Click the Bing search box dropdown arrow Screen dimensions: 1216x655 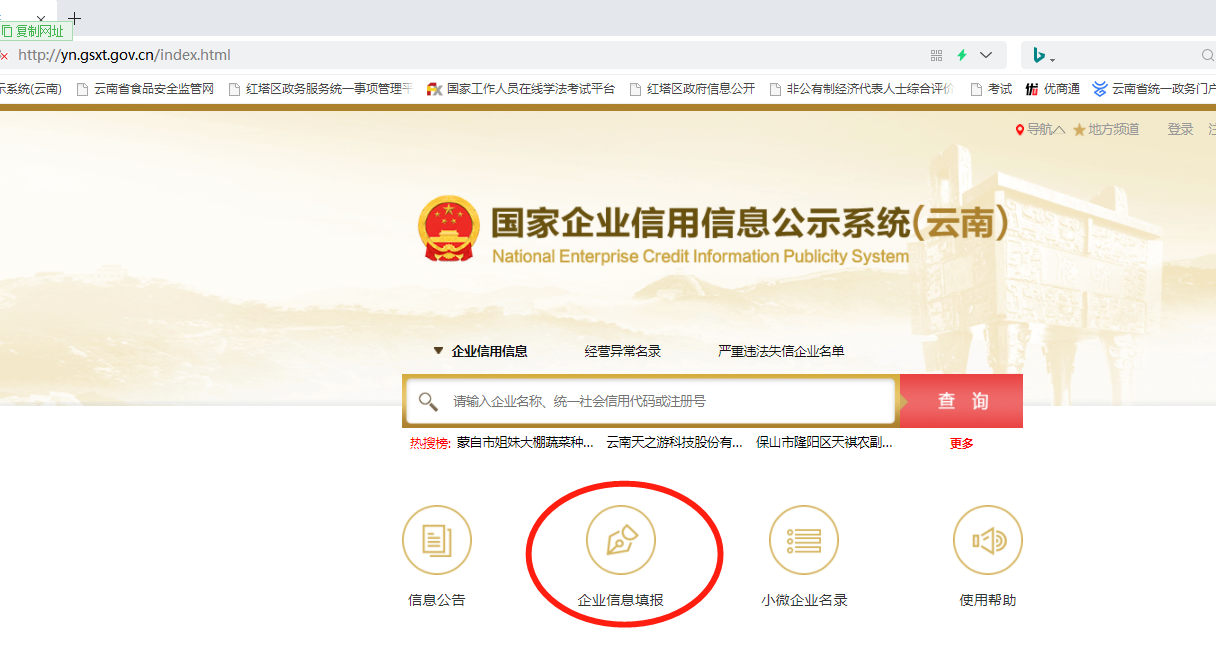(1053, 60)
